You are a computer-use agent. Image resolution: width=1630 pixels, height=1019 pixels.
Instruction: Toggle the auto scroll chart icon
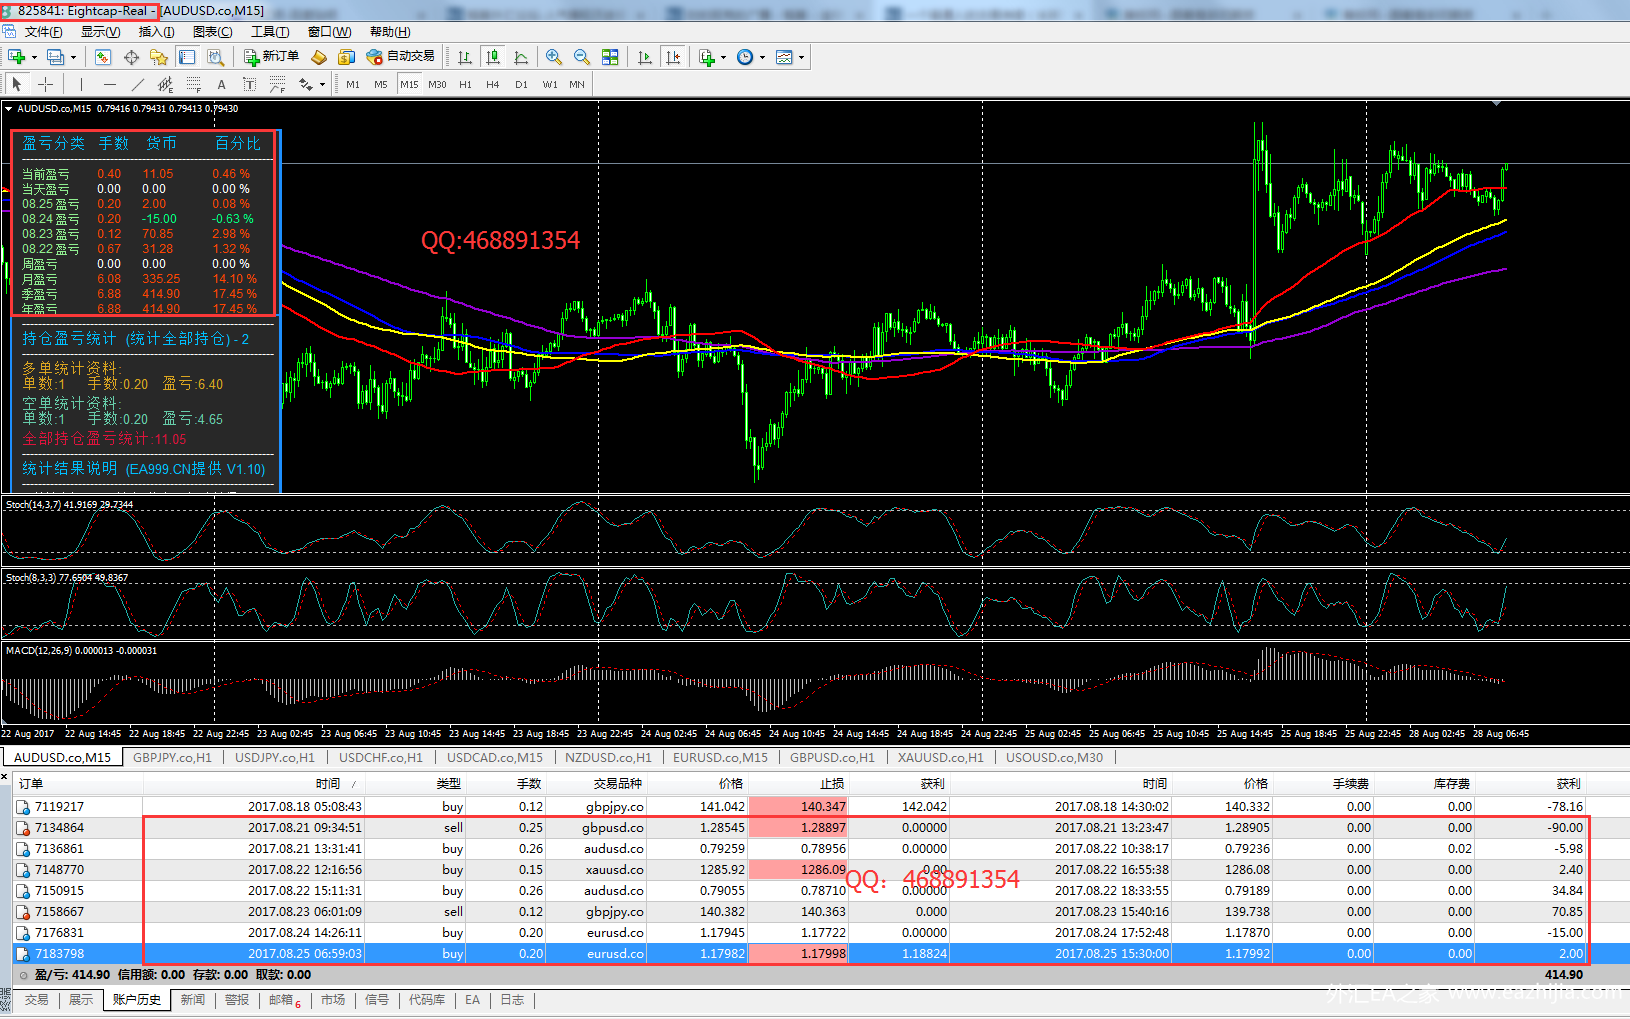click(x=645, y=57)
